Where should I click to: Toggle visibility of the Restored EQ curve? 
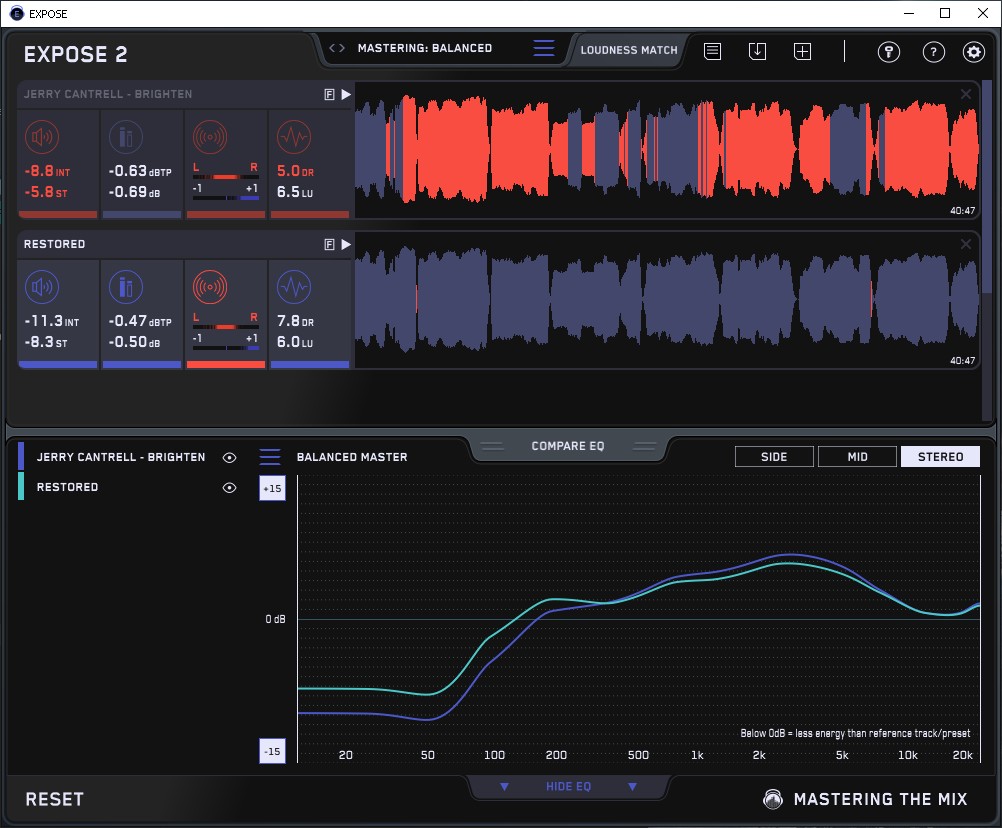click(230, 487)
